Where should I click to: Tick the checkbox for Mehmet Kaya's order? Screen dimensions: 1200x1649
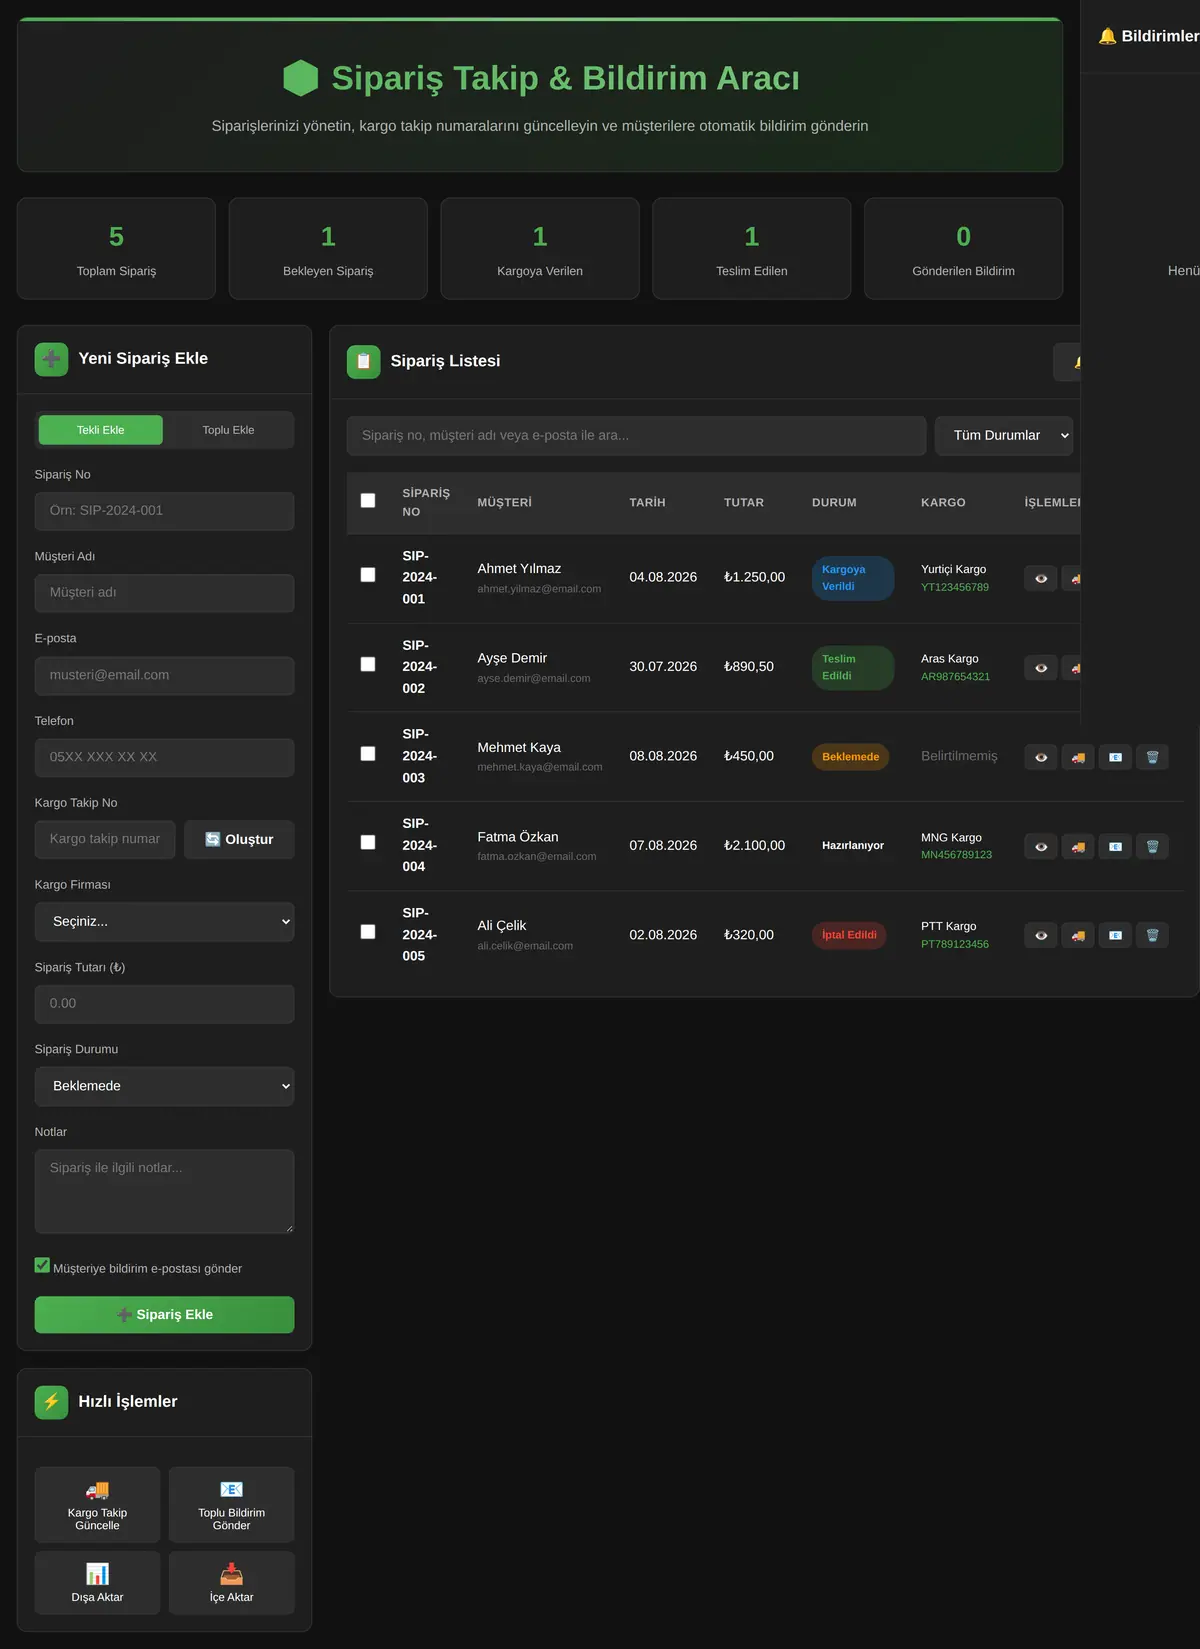[x=368, y=753]
